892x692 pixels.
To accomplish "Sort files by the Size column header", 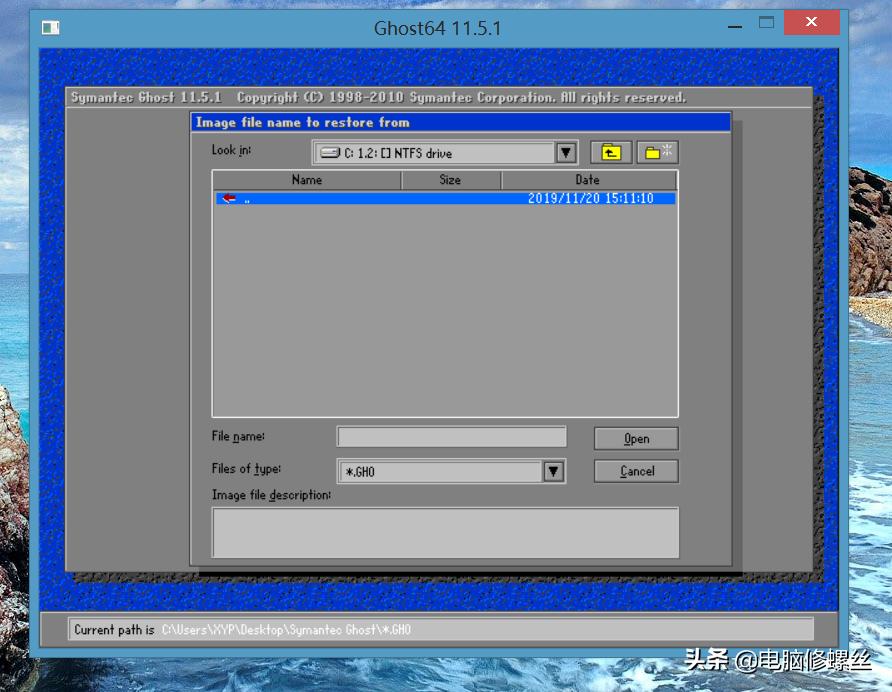I will 451,180.
